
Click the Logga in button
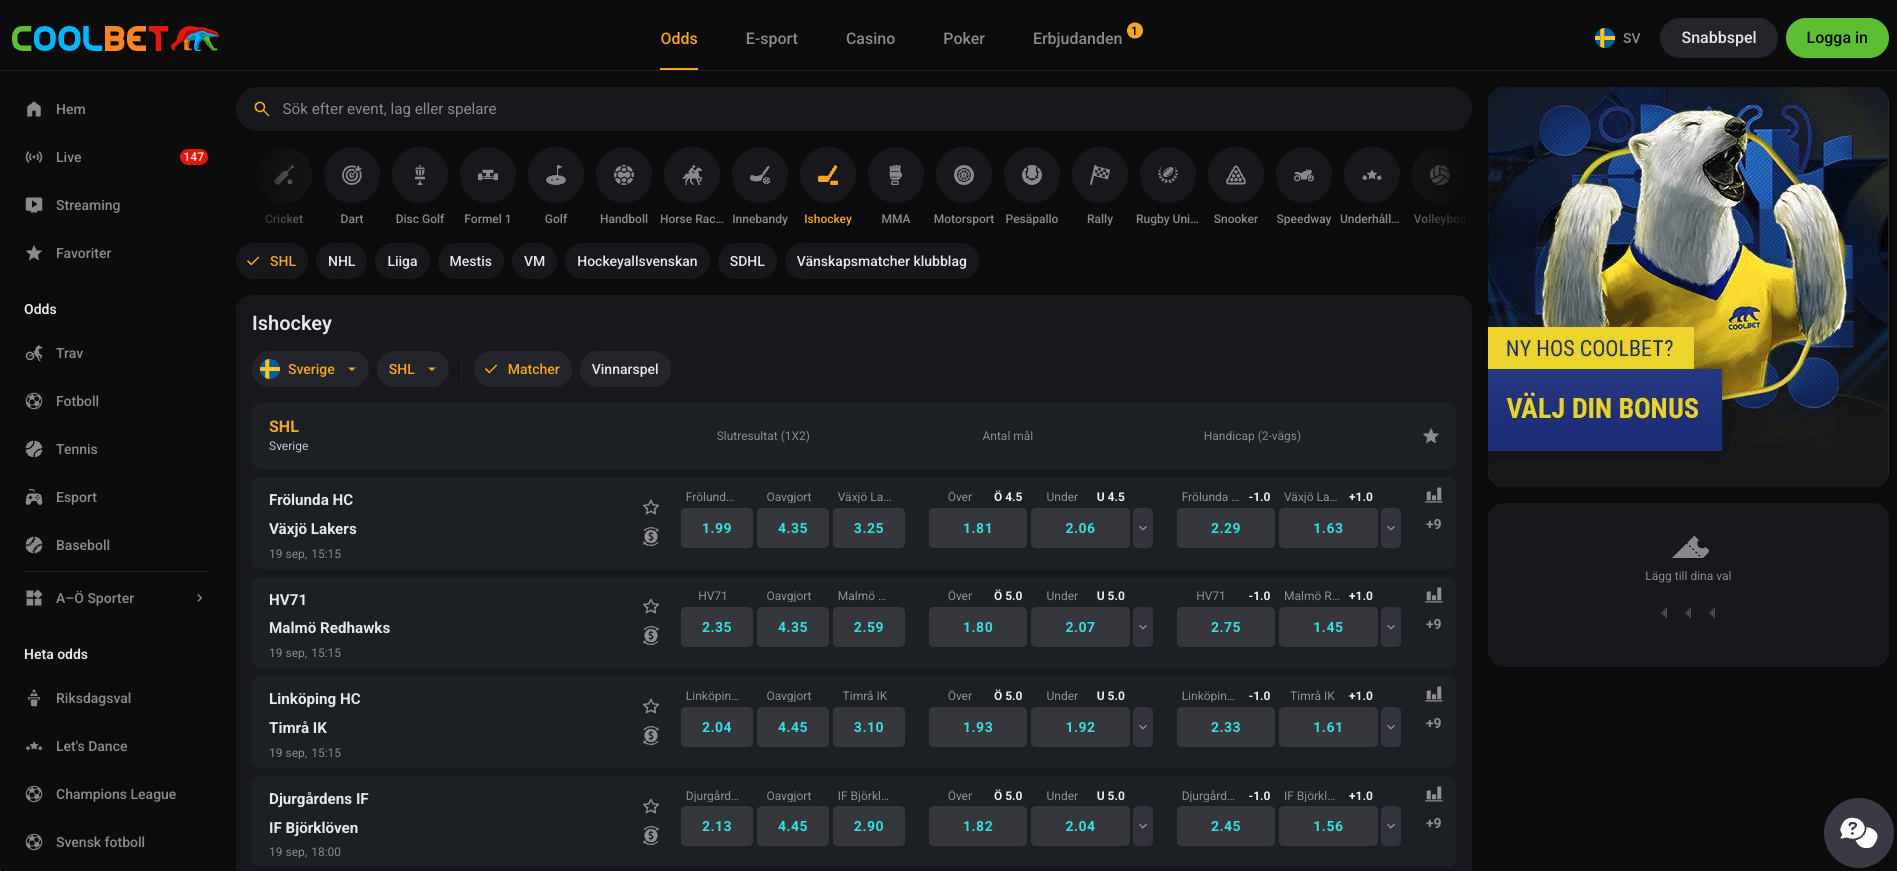(1837, 38)
